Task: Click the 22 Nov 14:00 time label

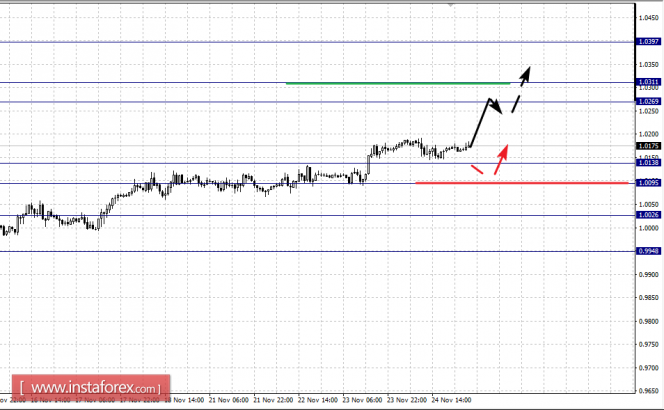Action: pos(318,400)
